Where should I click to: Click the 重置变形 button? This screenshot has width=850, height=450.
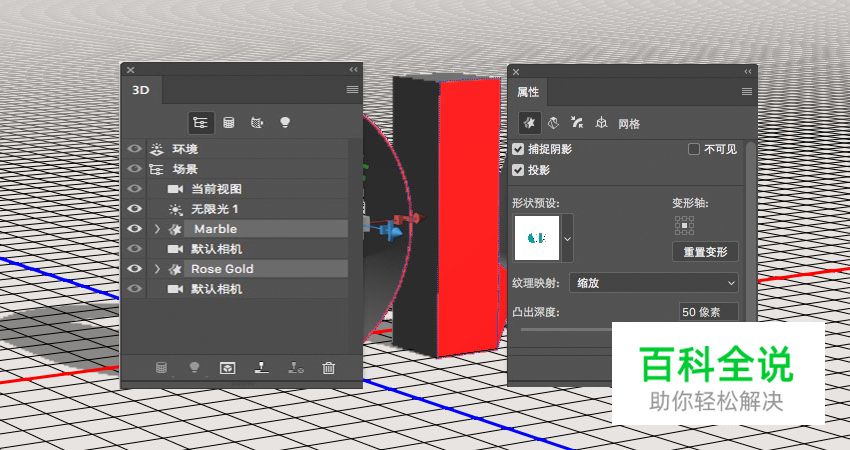pos(705,252)
